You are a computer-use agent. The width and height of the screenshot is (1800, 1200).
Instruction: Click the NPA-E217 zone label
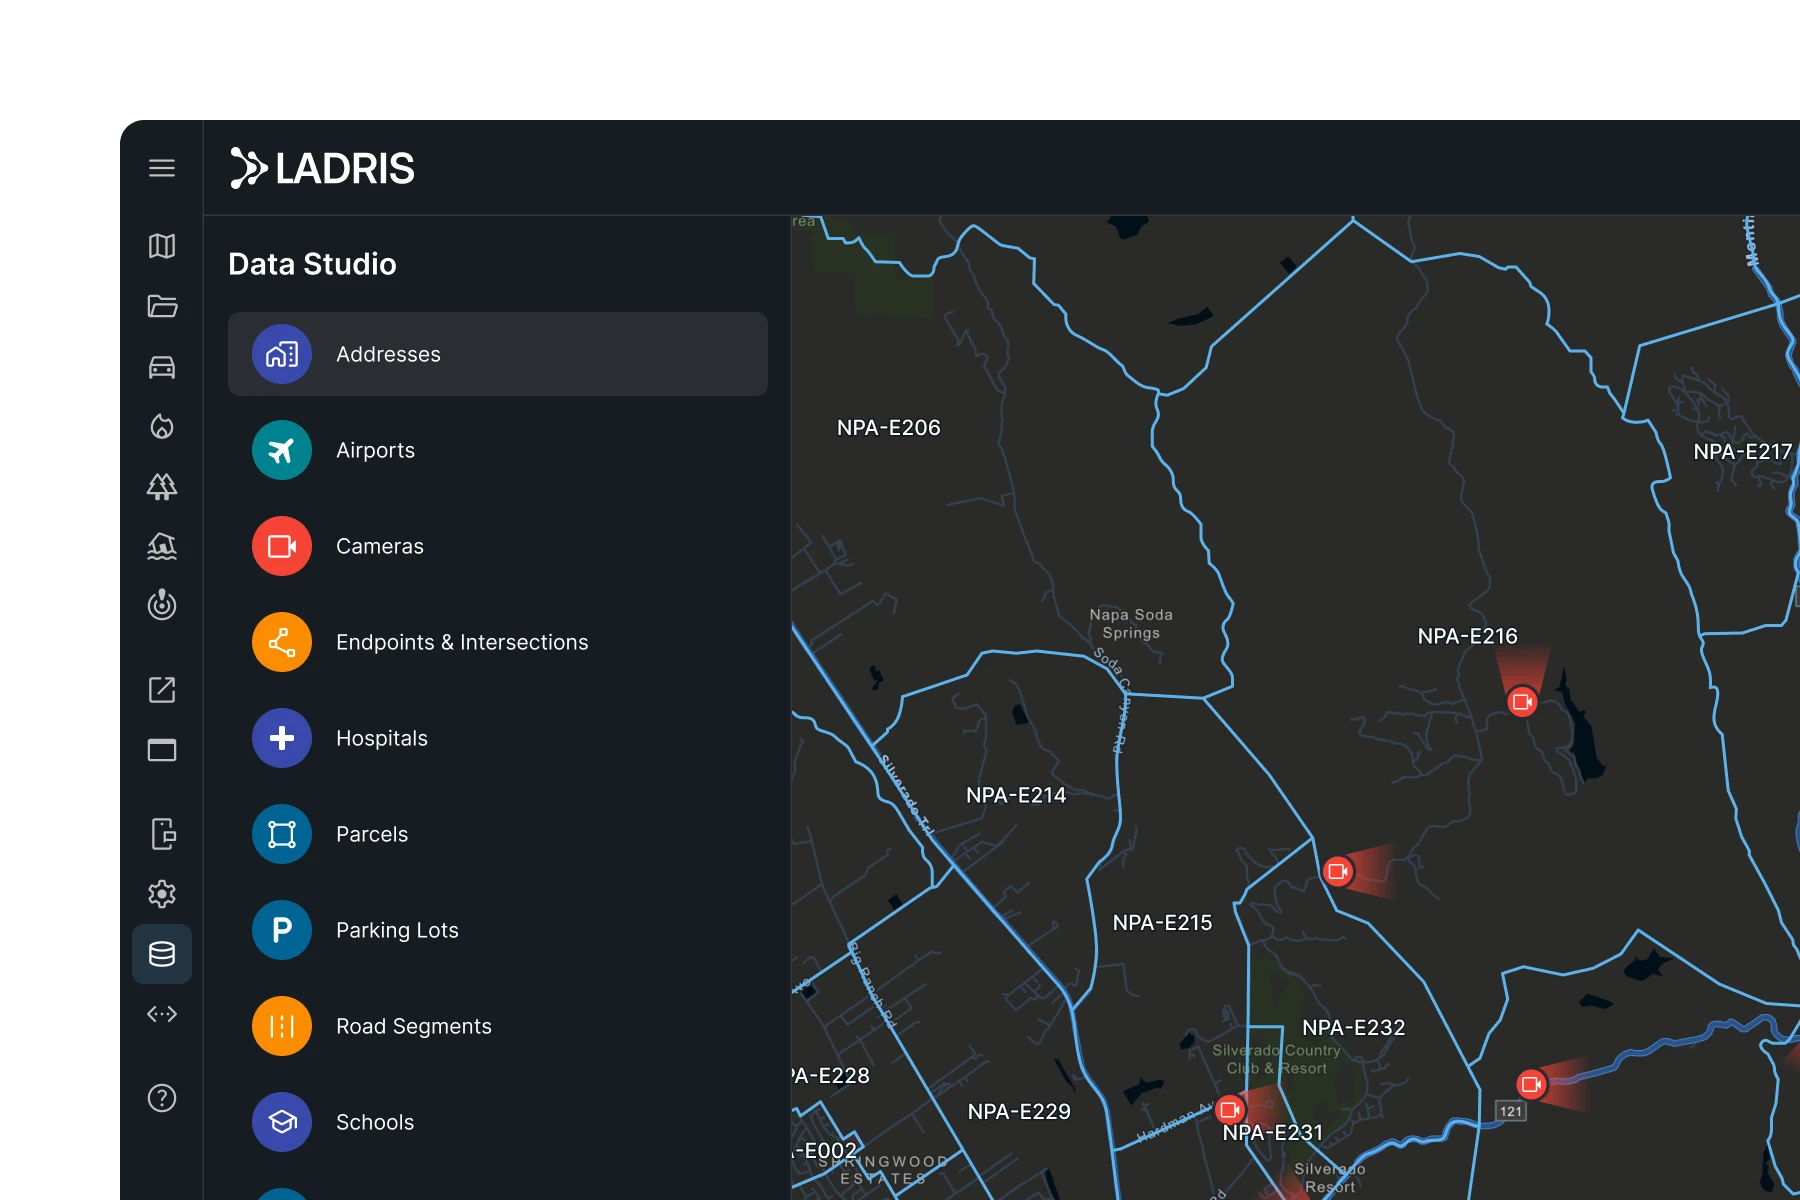(1743, 452)
